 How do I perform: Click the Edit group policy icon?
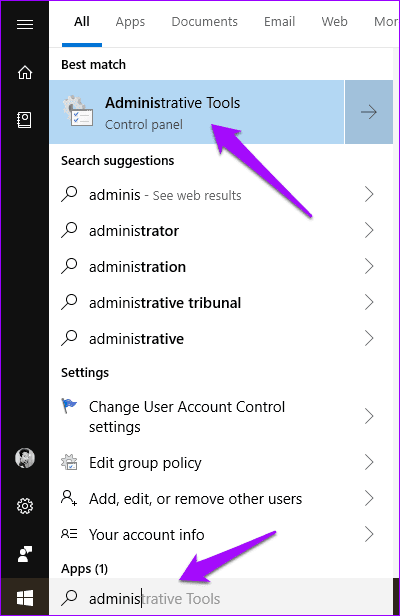(69, 462)
